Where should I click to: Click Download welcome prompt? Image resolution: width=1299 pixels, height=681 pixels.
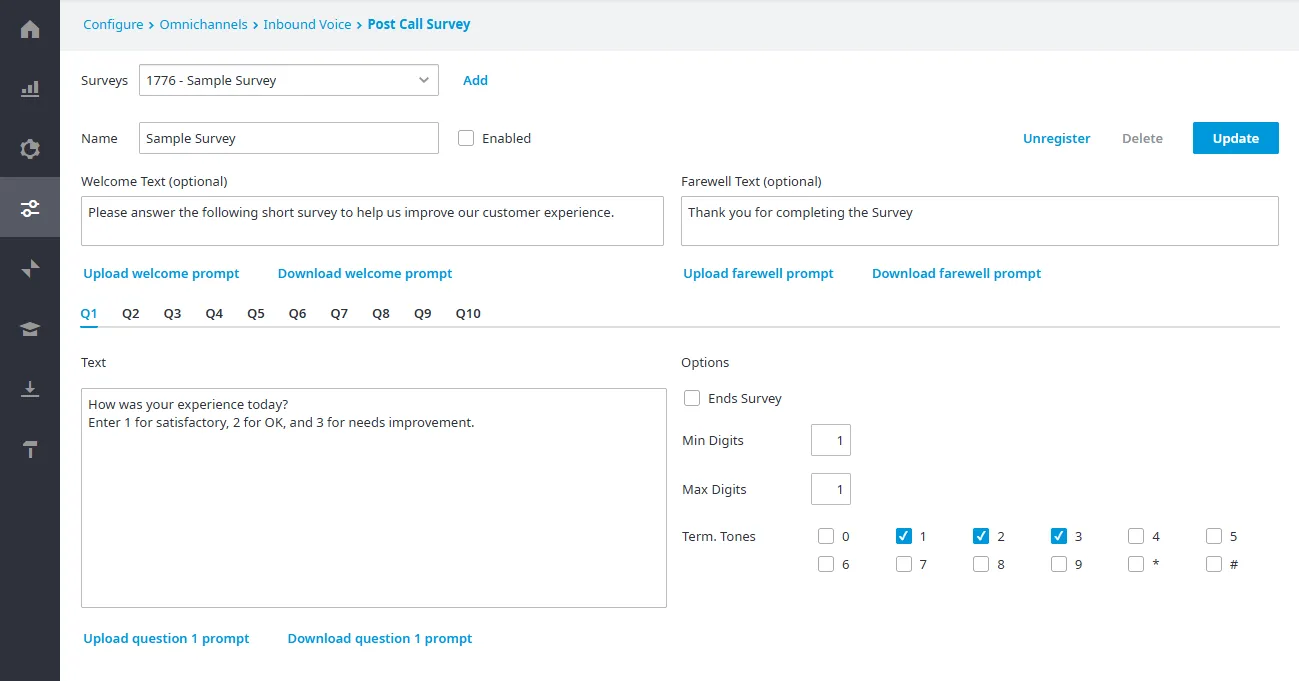(365, 273)
